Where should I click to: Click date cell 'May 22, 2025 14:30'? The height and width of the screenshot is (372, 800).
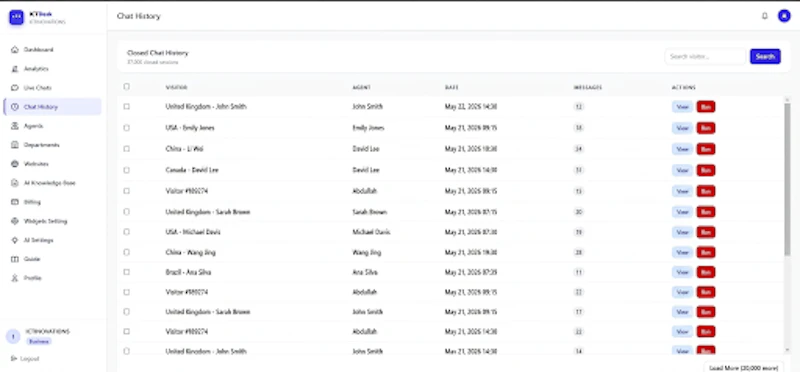pyautogui.click(x=471, y=107)
